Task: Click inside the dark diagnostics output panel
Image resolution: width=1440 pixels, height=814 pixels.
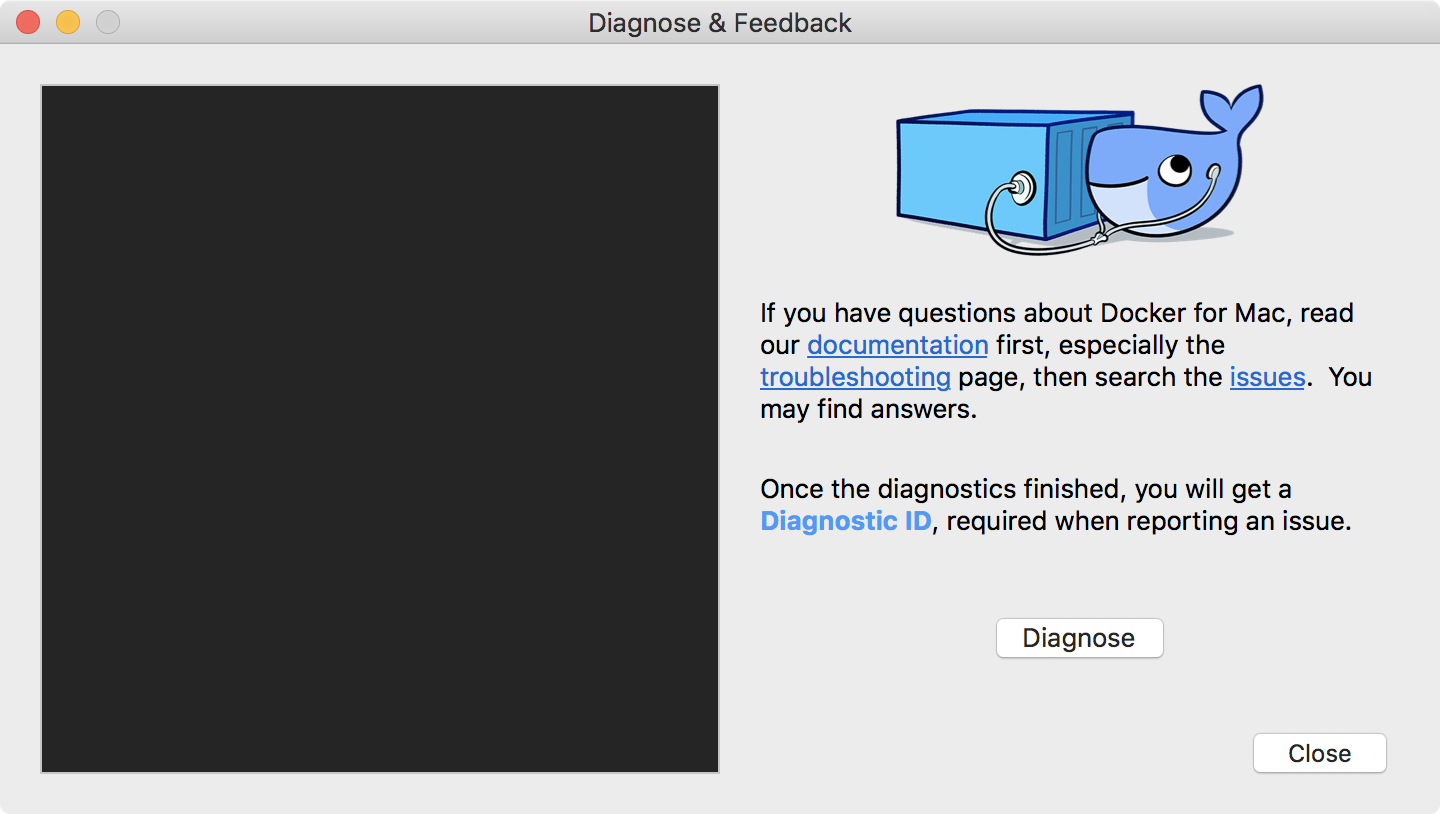Action: click(380, 428)
